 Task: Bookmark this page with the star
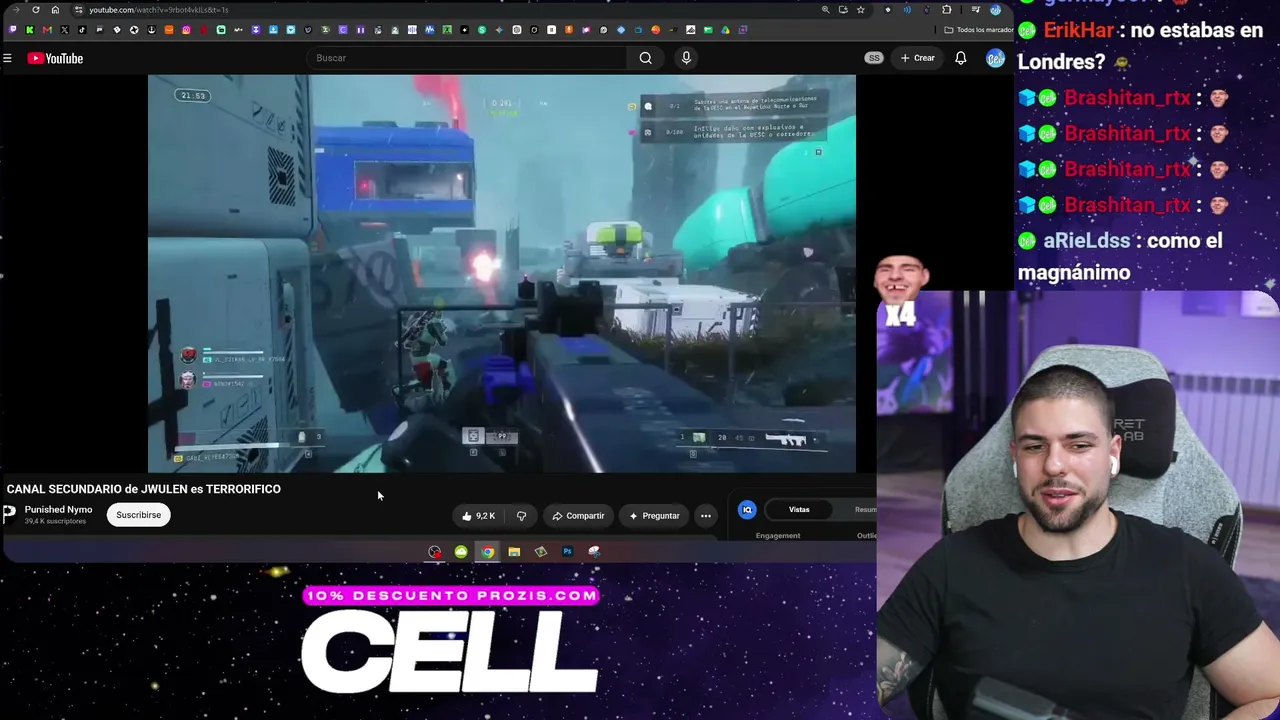(860, 10)
